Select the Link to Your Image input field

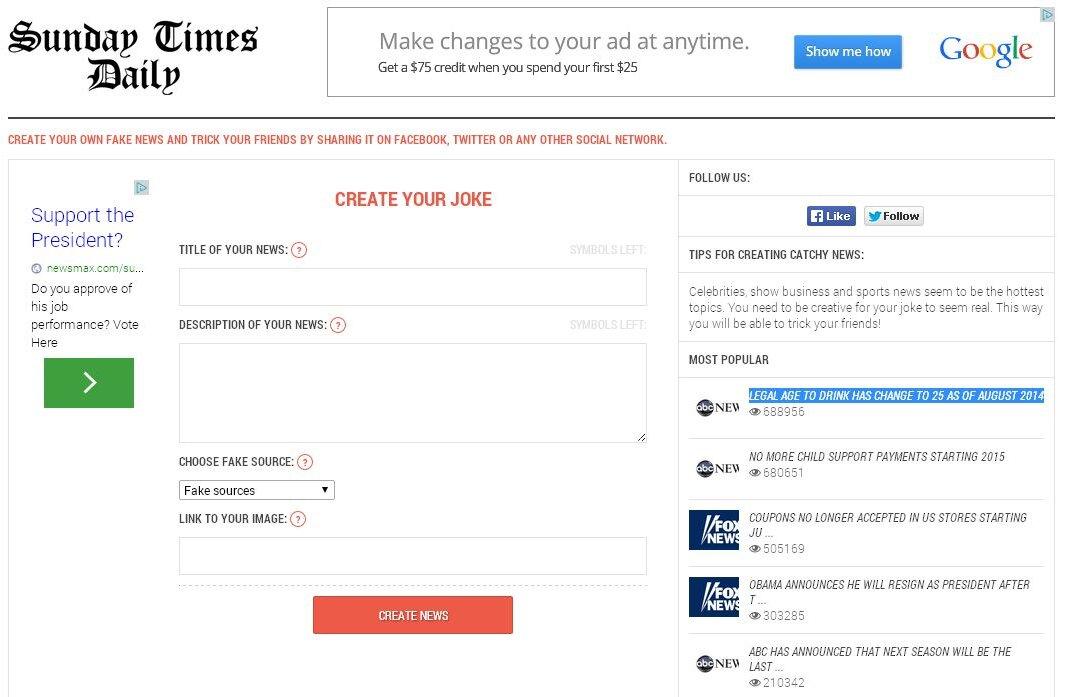coord(412,556)
